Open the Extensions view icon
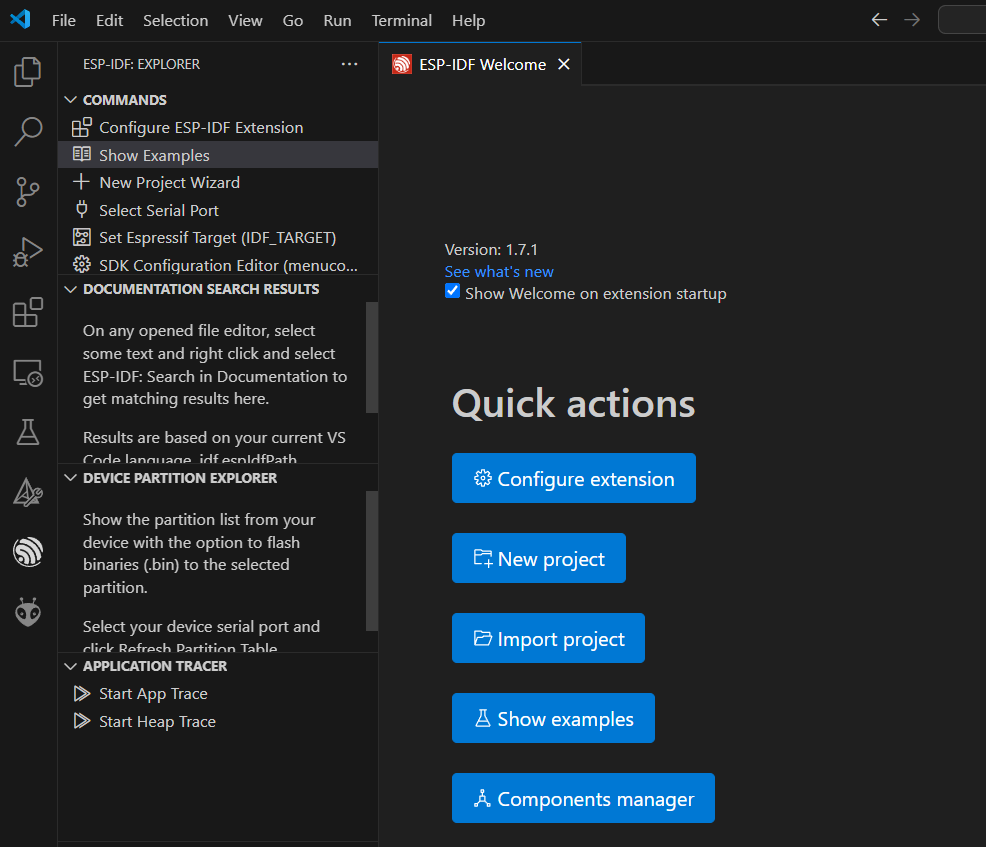 [28, 313]
